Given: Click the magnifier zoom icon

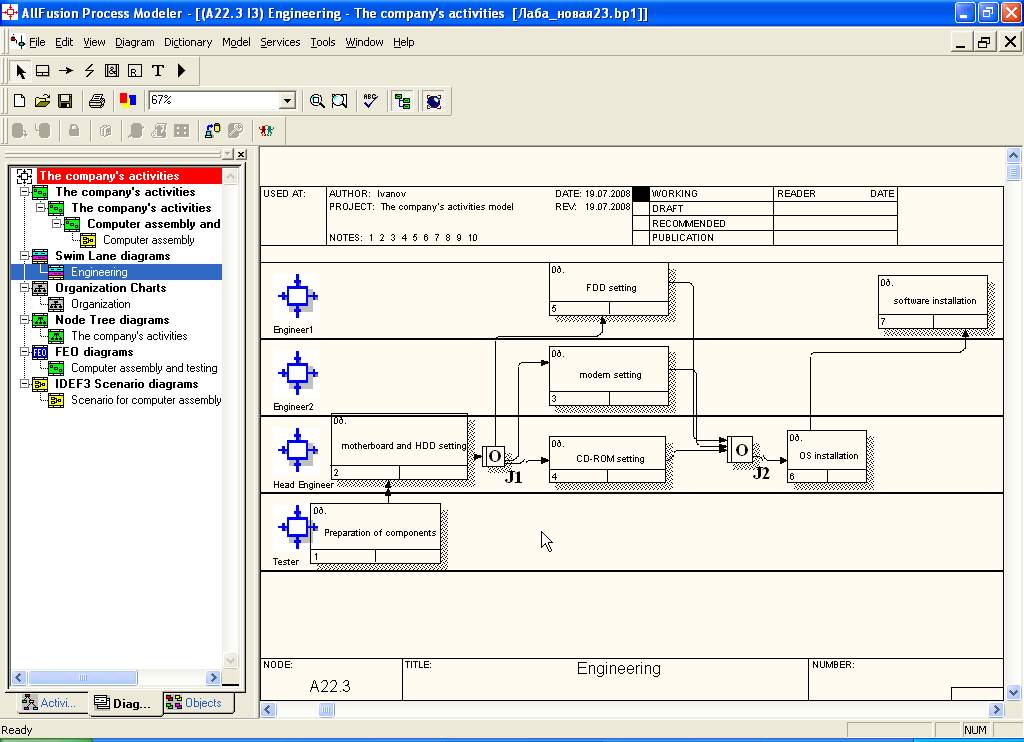Looking at the screenshot, I should click(317, 101).
